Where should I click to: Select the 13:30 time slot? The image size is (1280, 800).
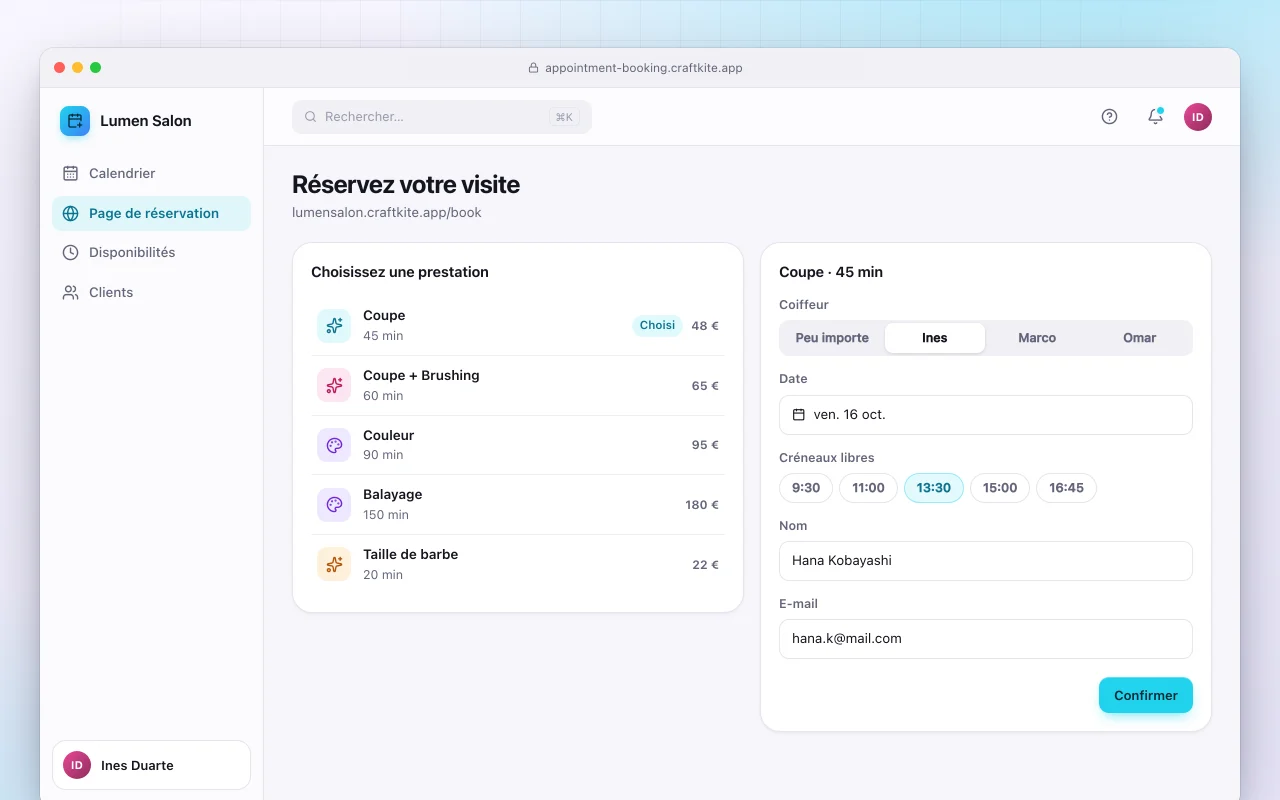(934, 488)
